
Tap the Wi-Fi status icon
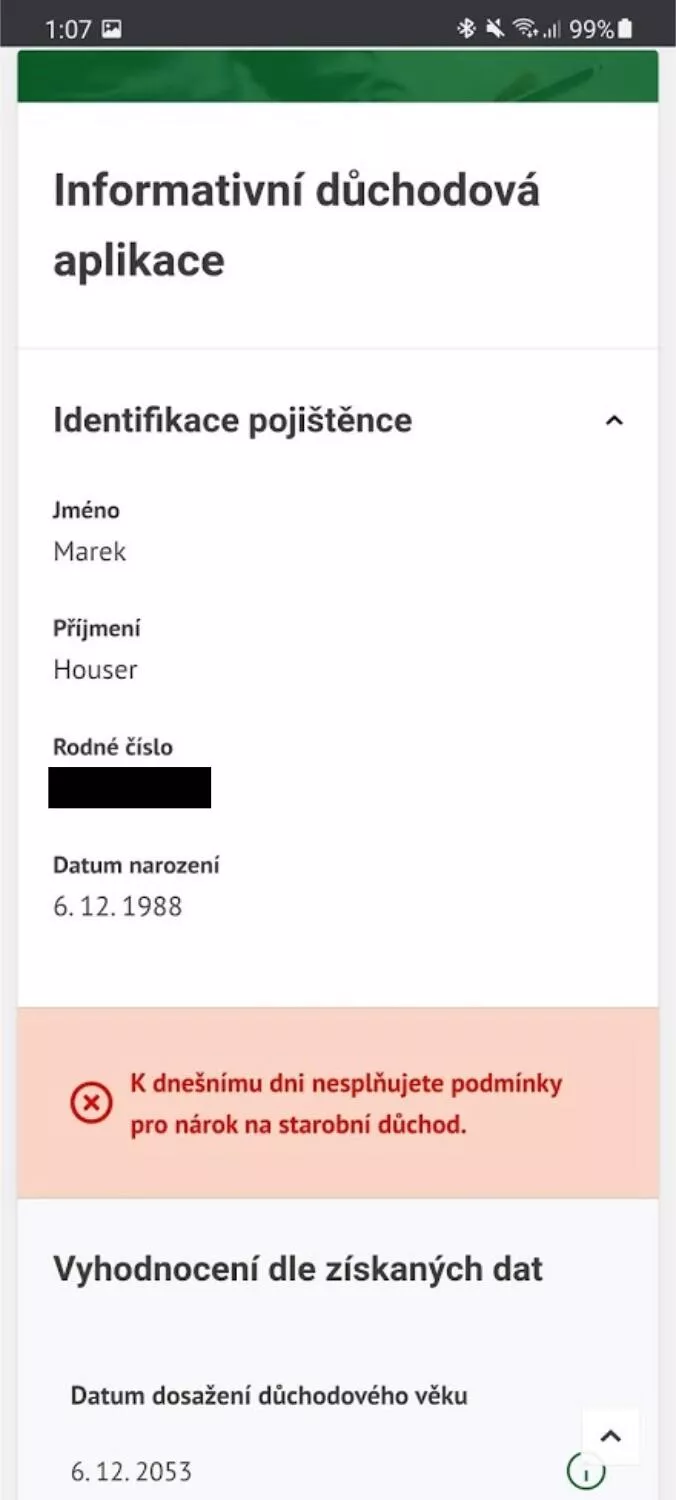[525, 29]
